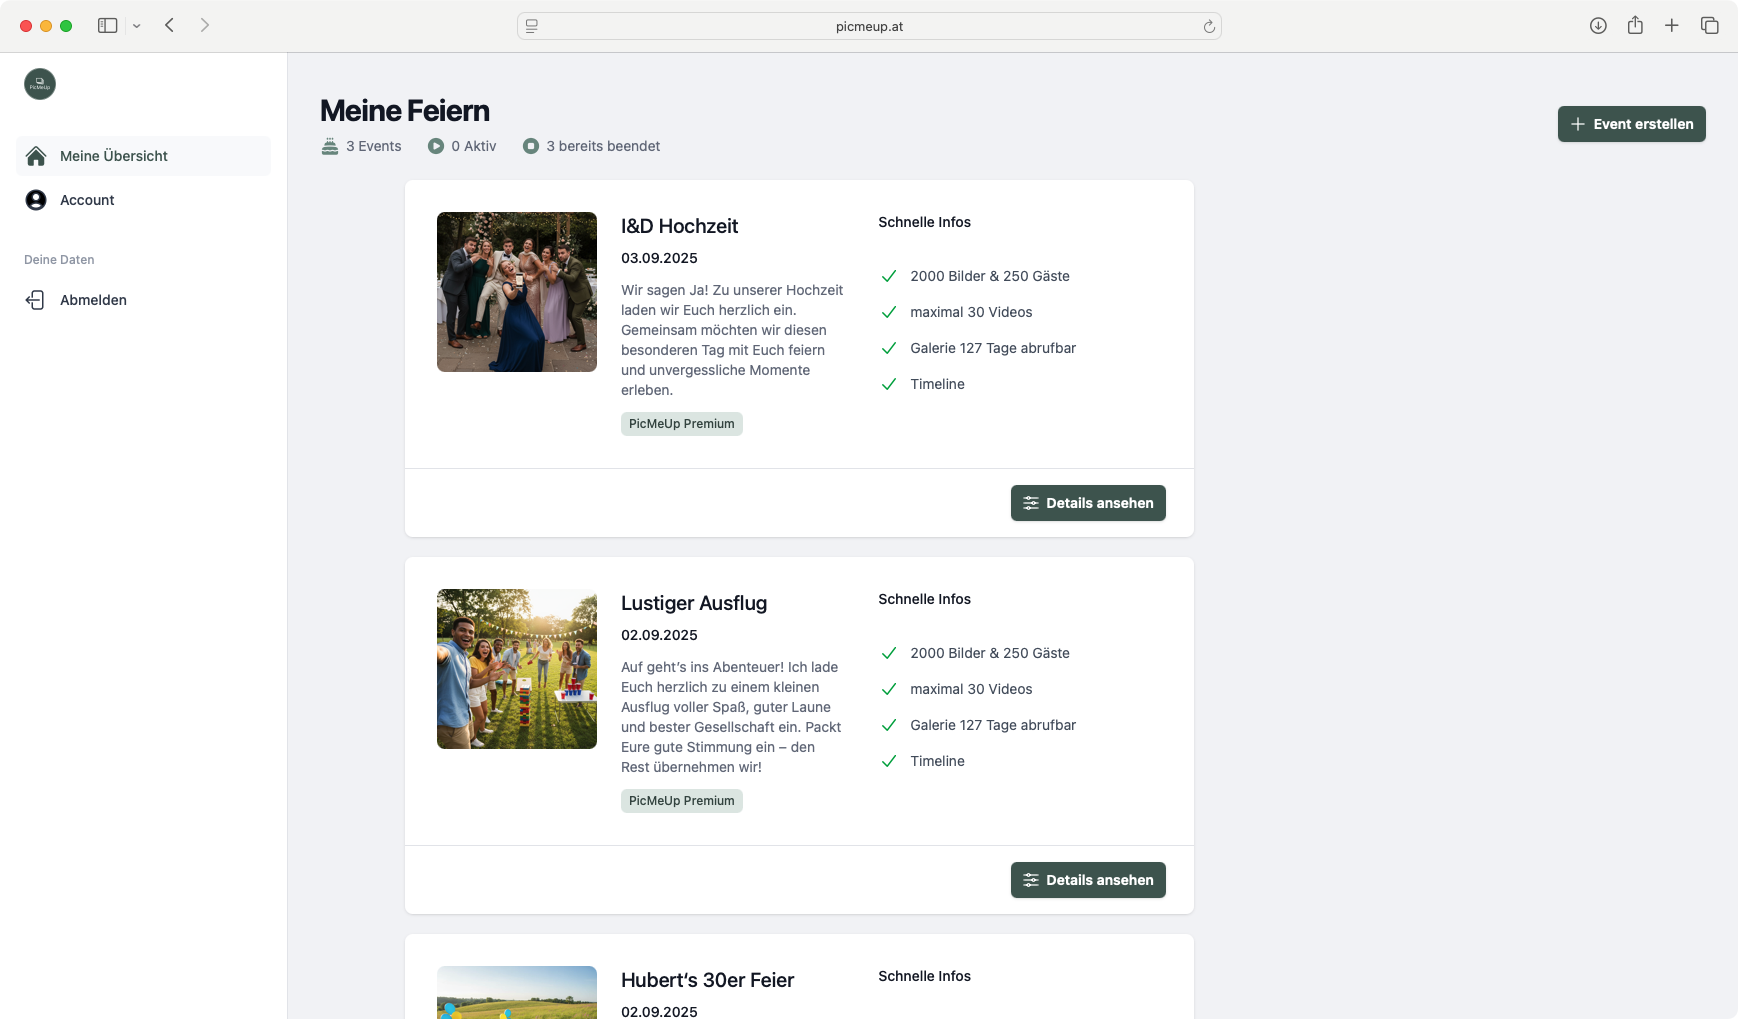
Task: Click the sidebar chevron dropdown in the toolbar
Action: tap(137, 25)
